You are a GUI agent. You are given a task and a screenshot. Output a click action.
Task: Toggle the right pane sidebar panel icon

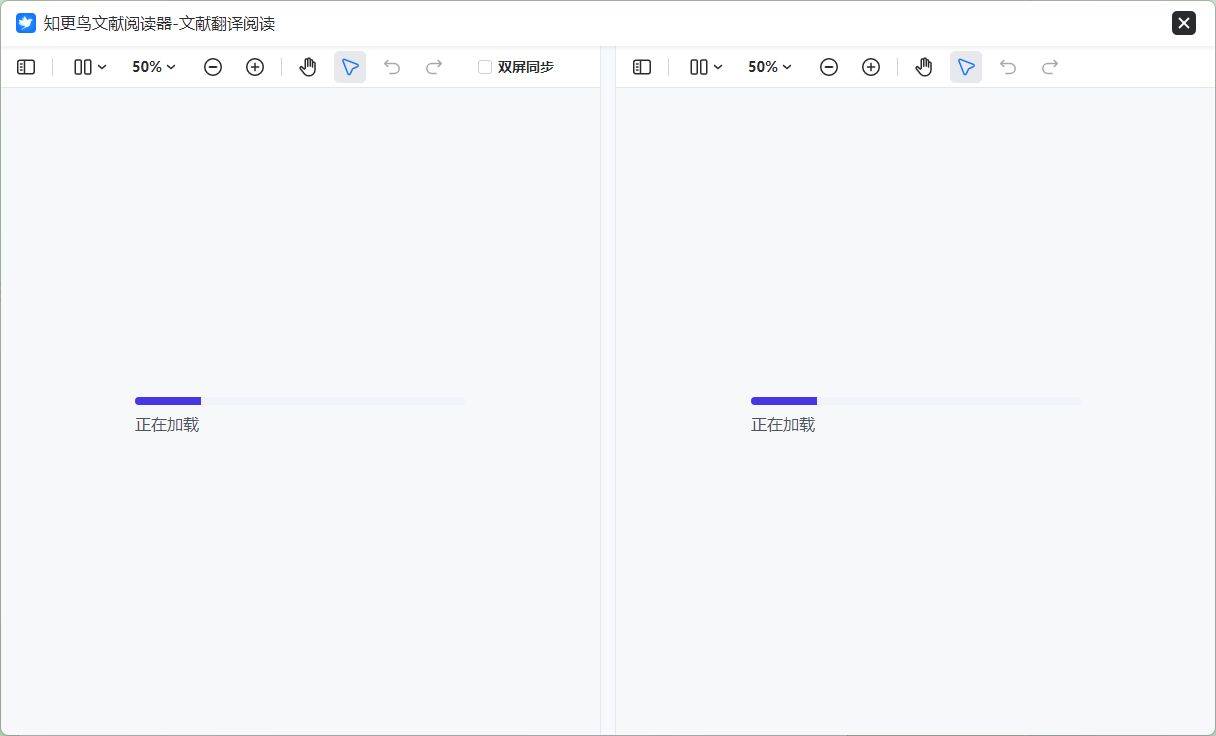coord(642,67)
